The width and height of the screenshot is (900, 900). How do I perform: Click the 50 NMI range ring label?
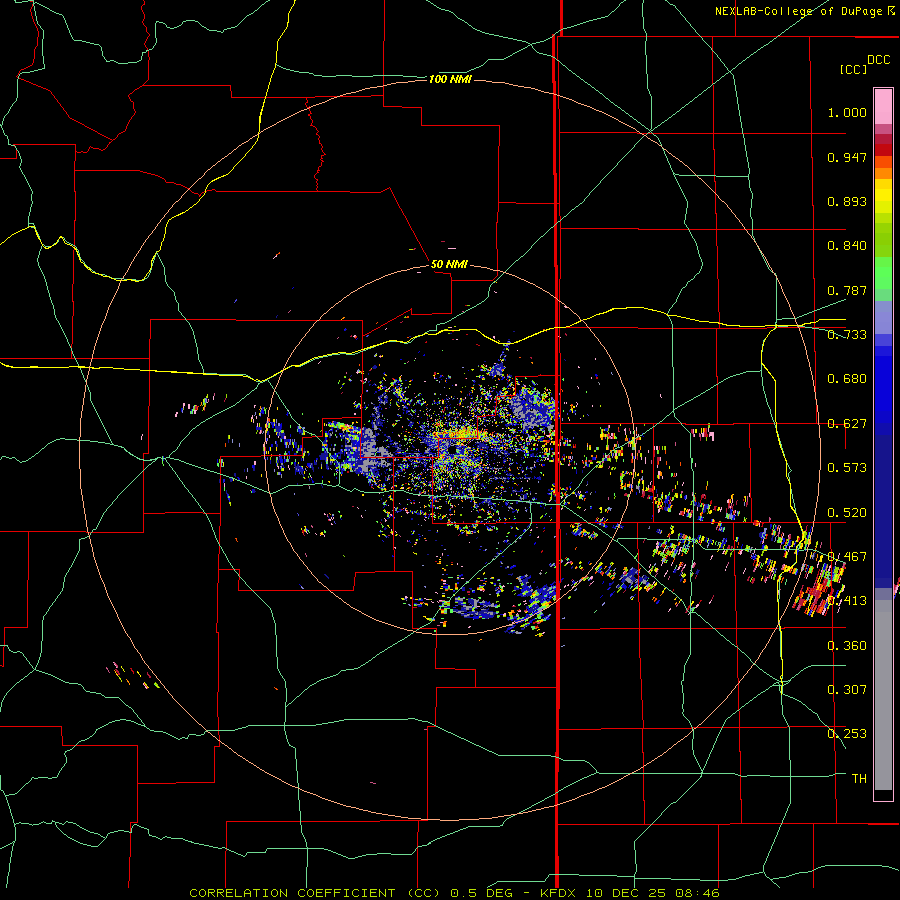[x=449, y=265]
